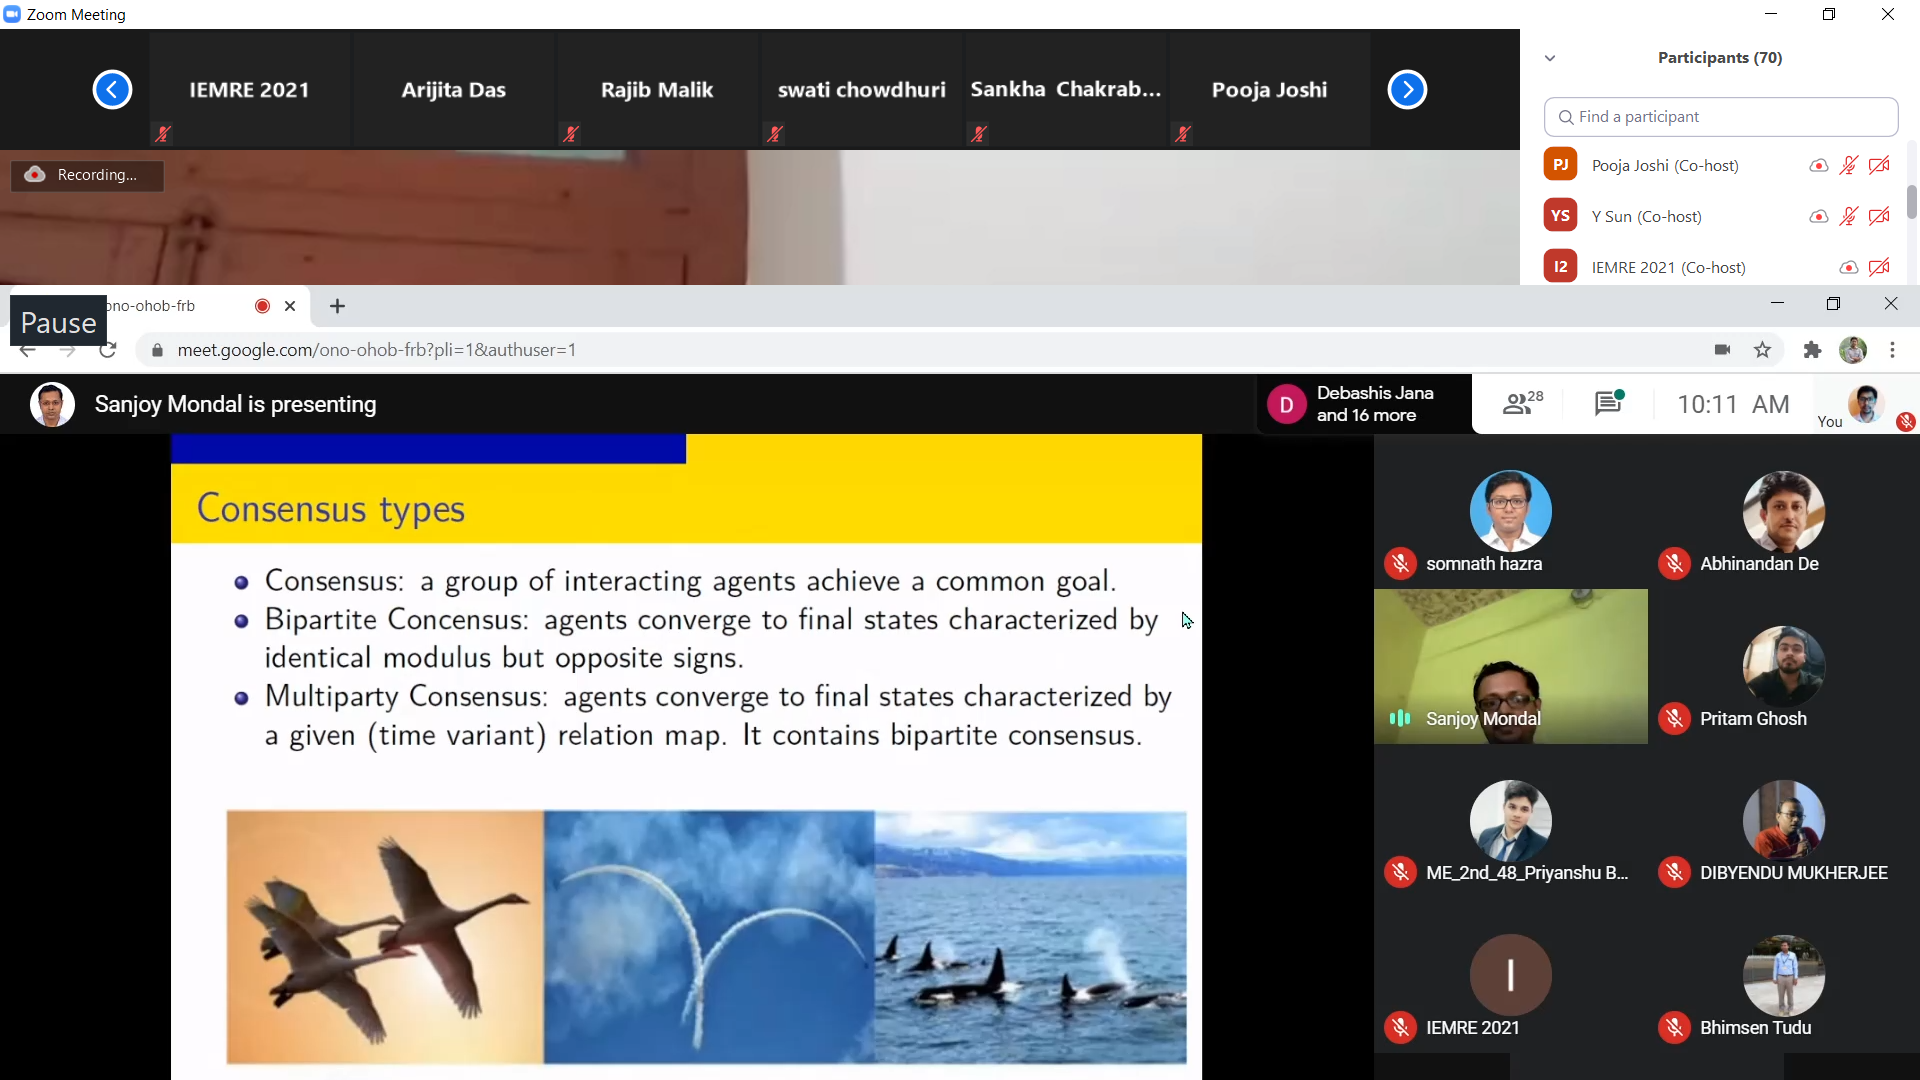Open a new browser tab
Viewport: 1920px width, 1080px height.
pyautogui.click(x=337, y=306)
